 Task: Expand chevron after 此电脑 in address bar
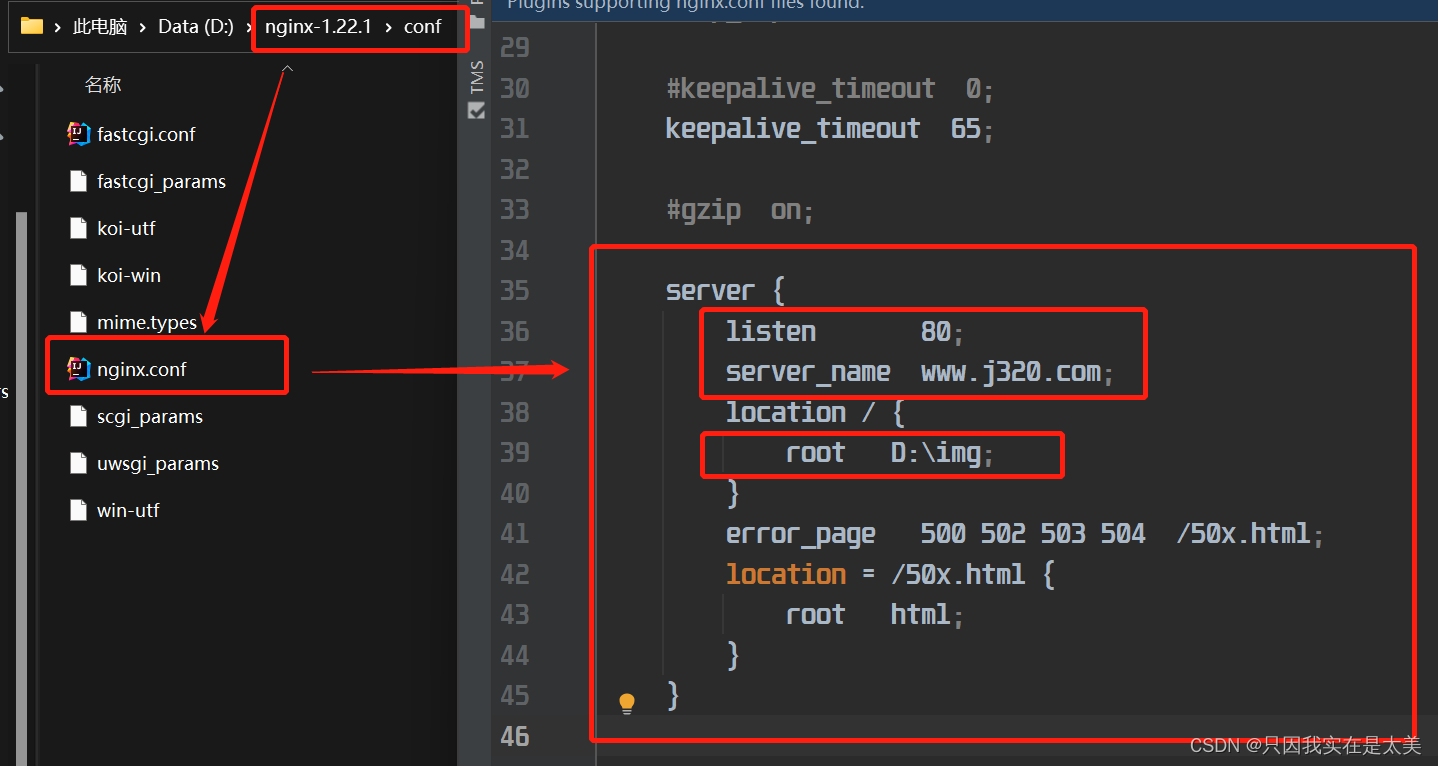pos(142,27)
